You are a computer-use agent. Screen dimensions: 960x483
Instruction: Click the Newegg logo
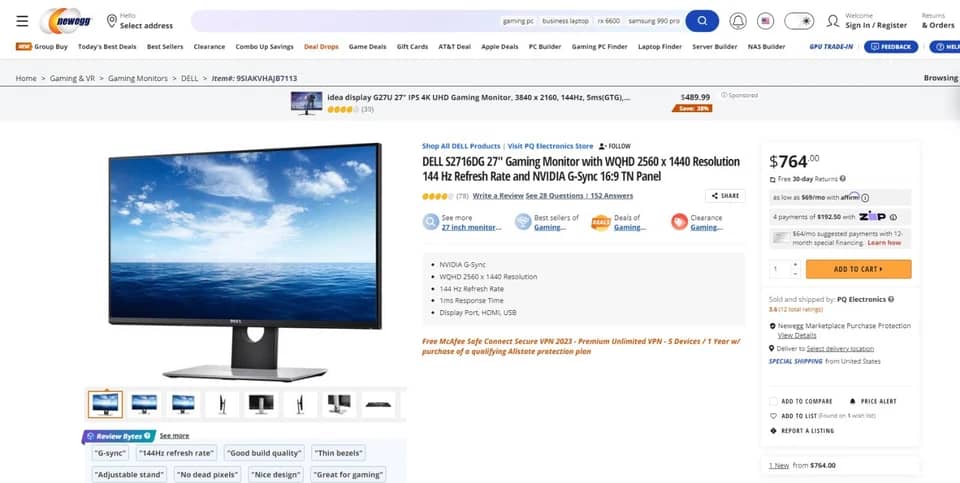(x=67, y=21)
